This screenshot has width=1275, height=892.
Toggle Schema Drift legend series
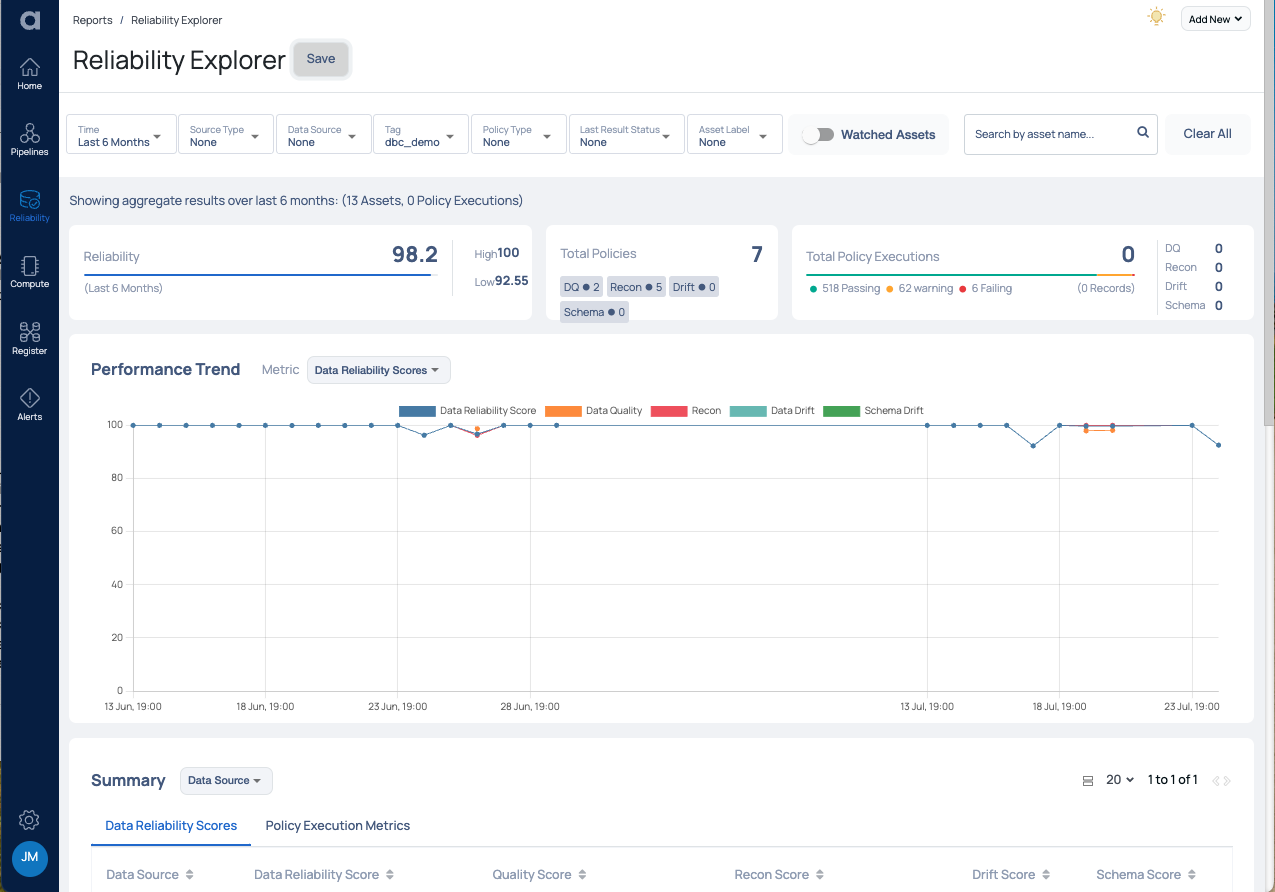873,411
